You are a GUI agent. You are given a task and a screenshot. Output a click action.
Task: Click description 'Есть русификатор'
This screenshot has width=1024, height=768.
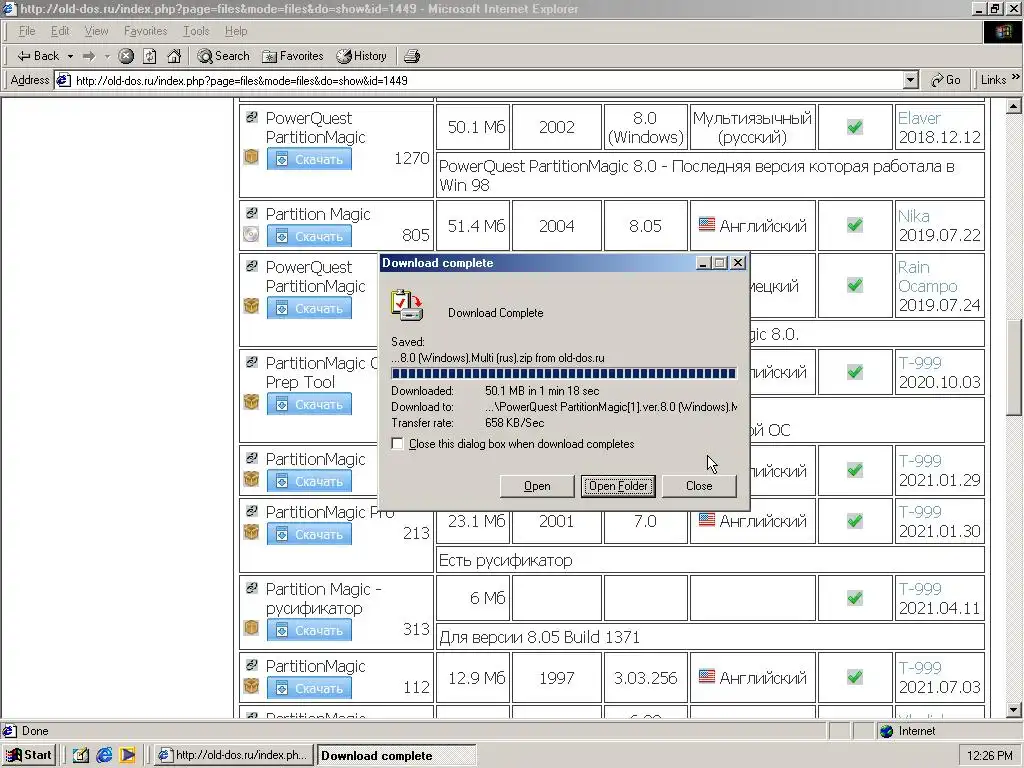(505, 560)
